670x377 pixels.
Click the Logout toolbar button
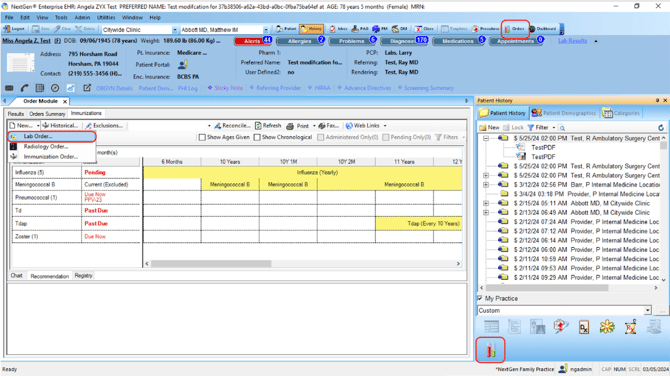tap(15, 29)
